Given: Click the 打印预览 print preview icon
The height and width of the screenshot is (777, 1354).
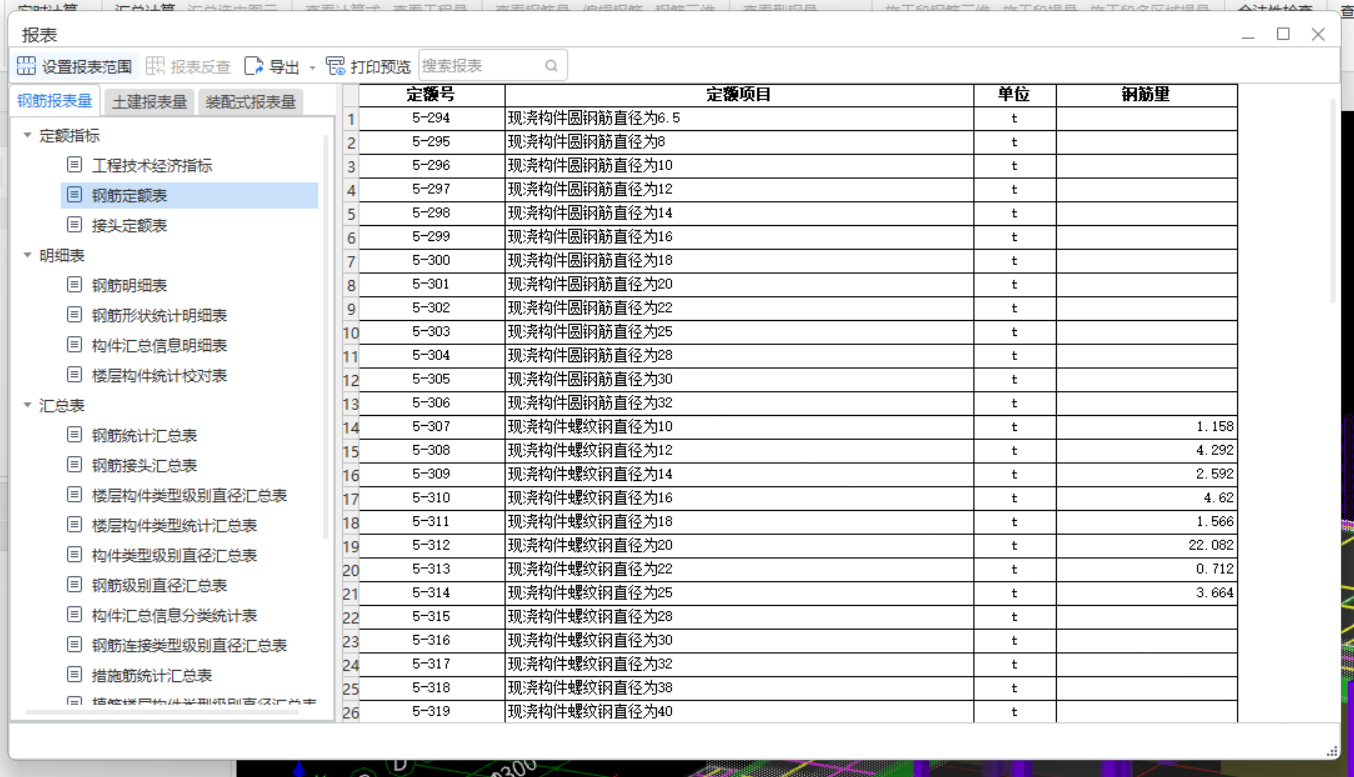Looking at the screenshot, I should coord(335,66).
